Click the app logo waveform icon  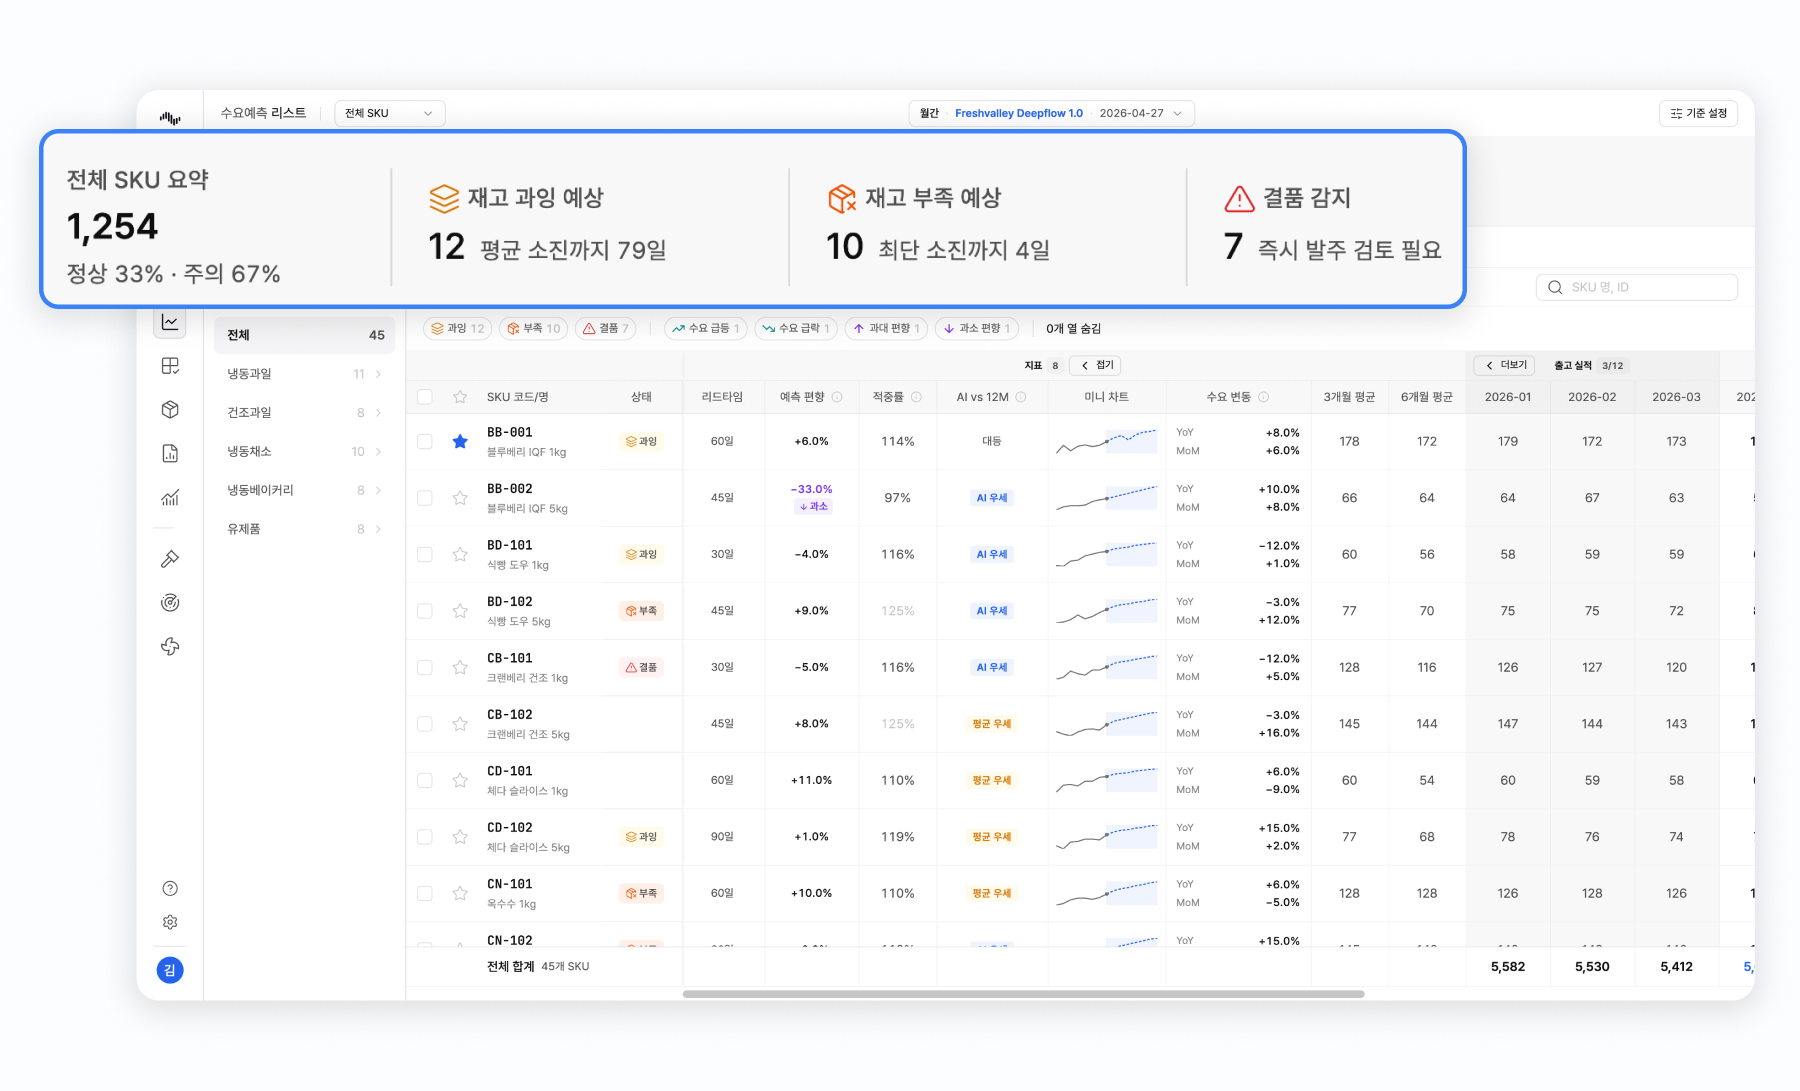[x=170, y=118]
